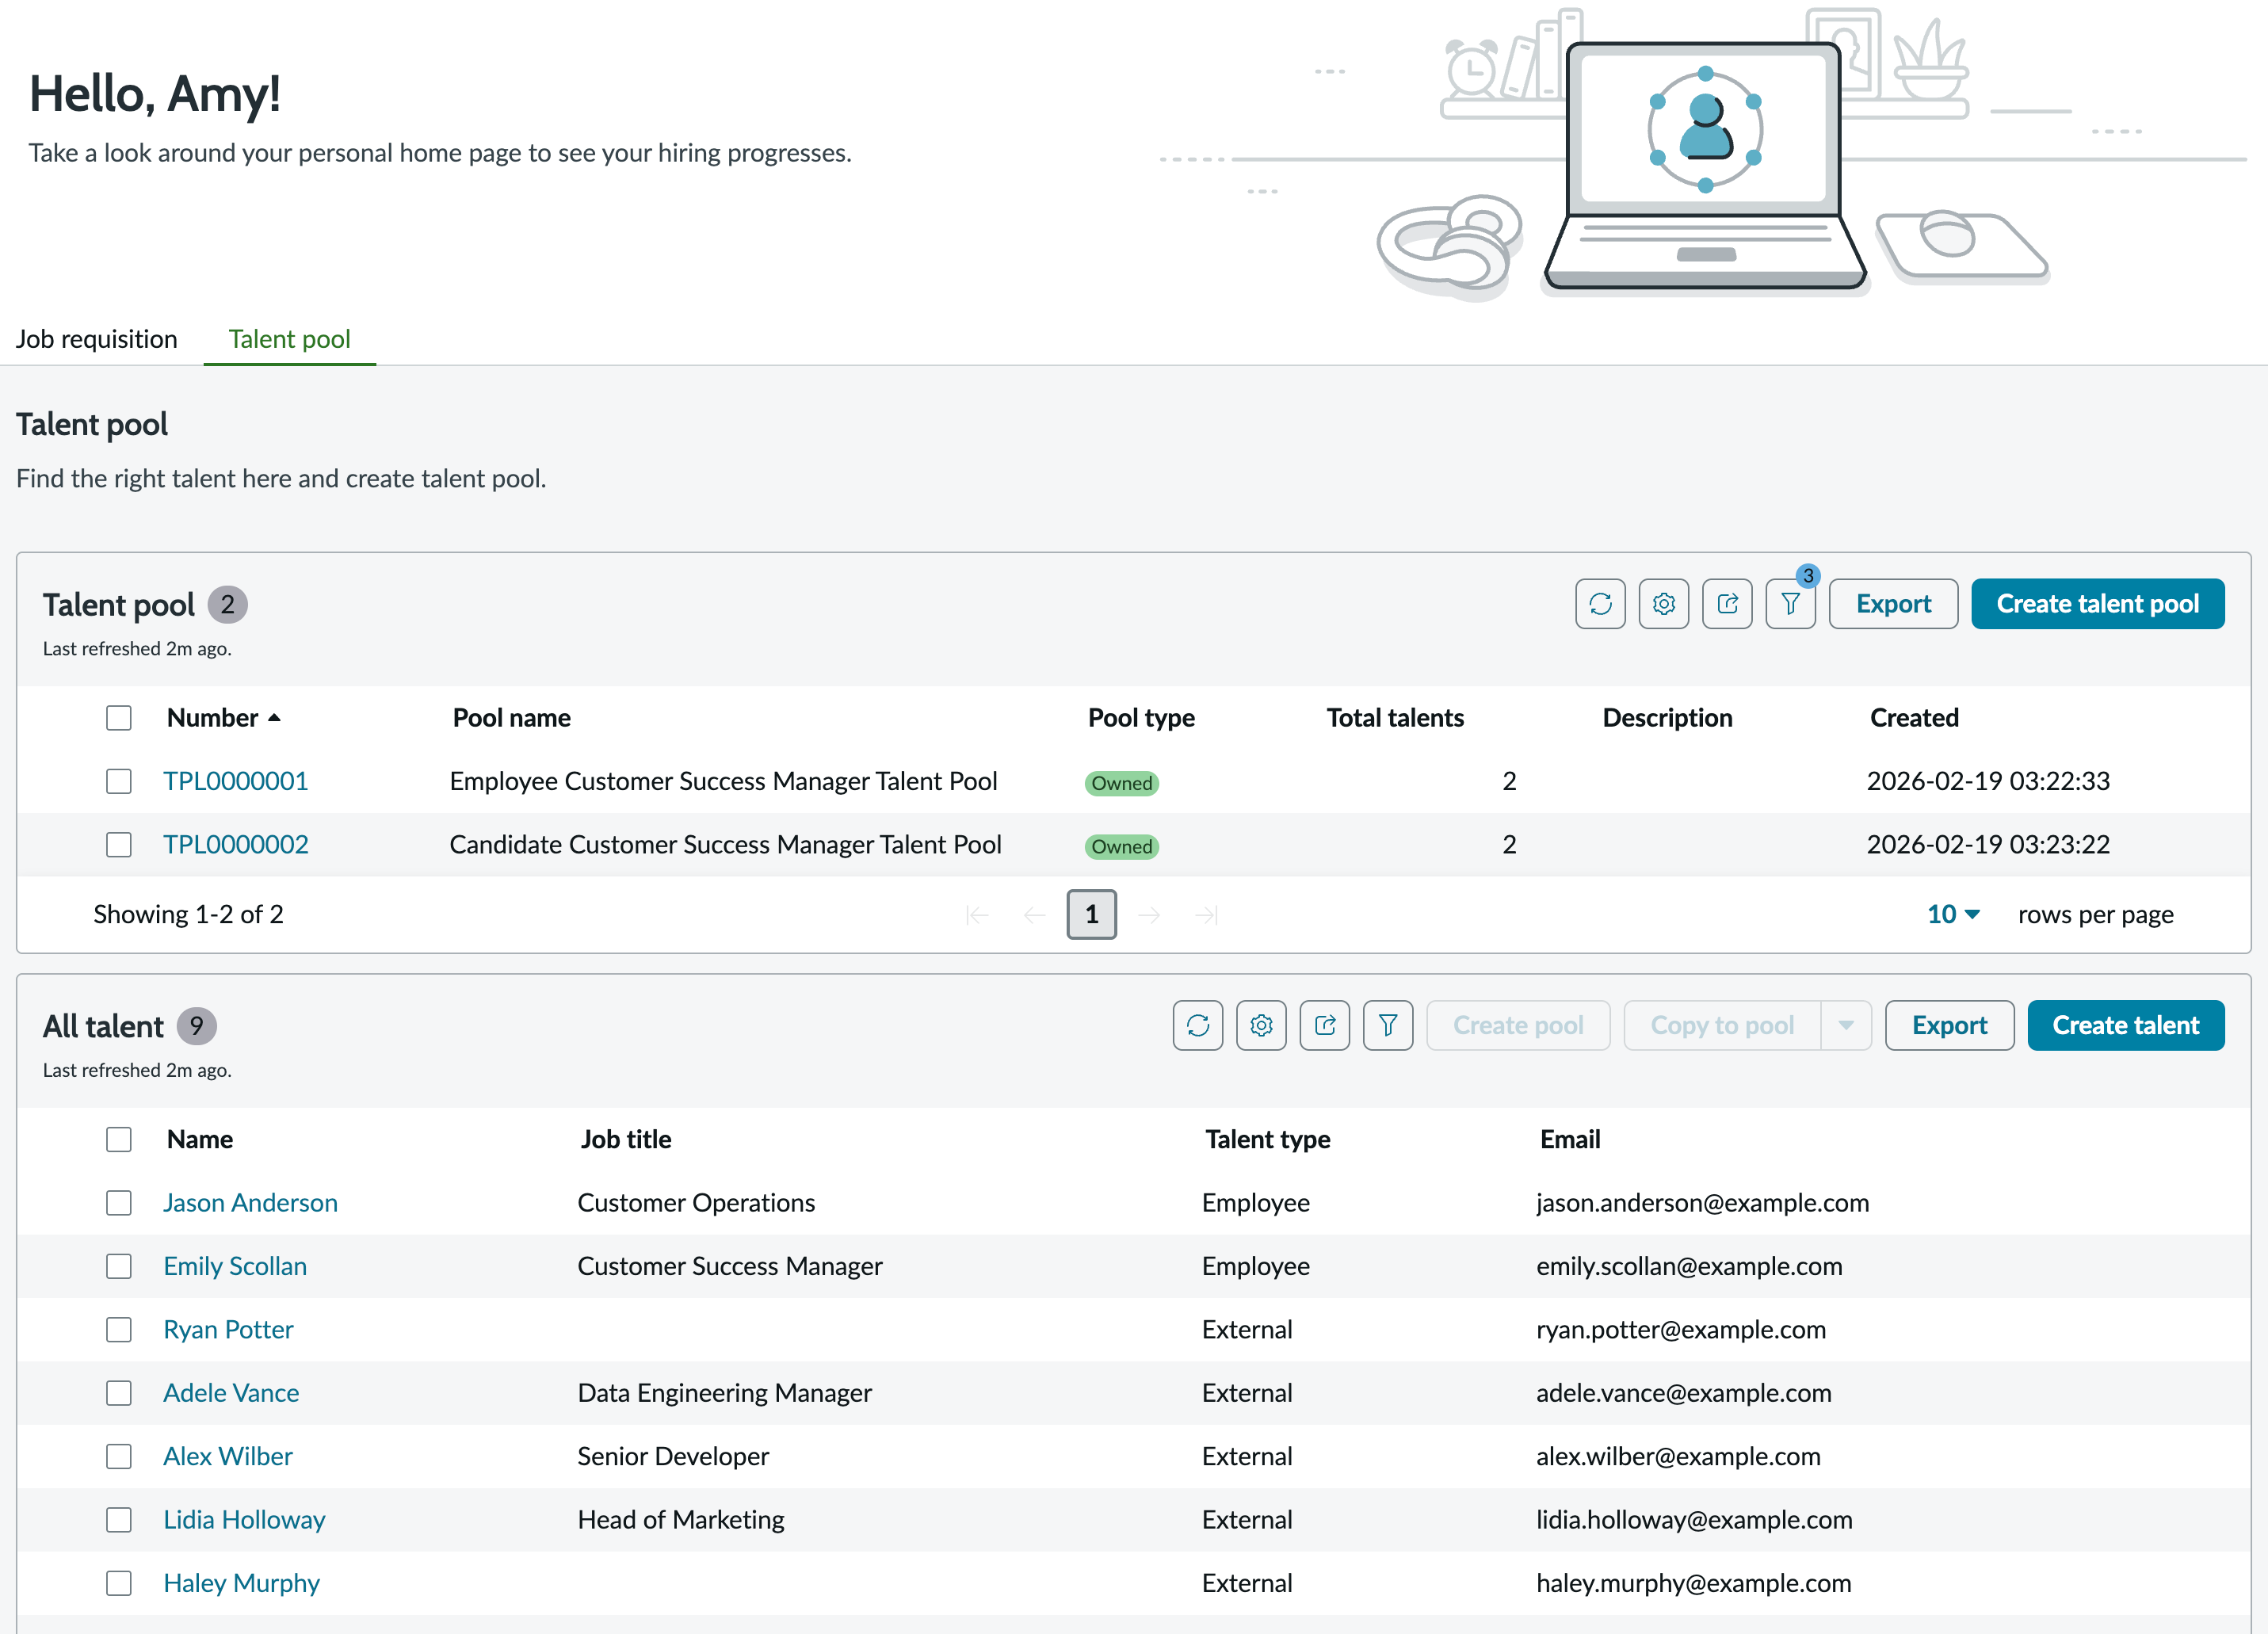
Task: Check the Haley Murphy checkbox
Action: coord(119,1583)
